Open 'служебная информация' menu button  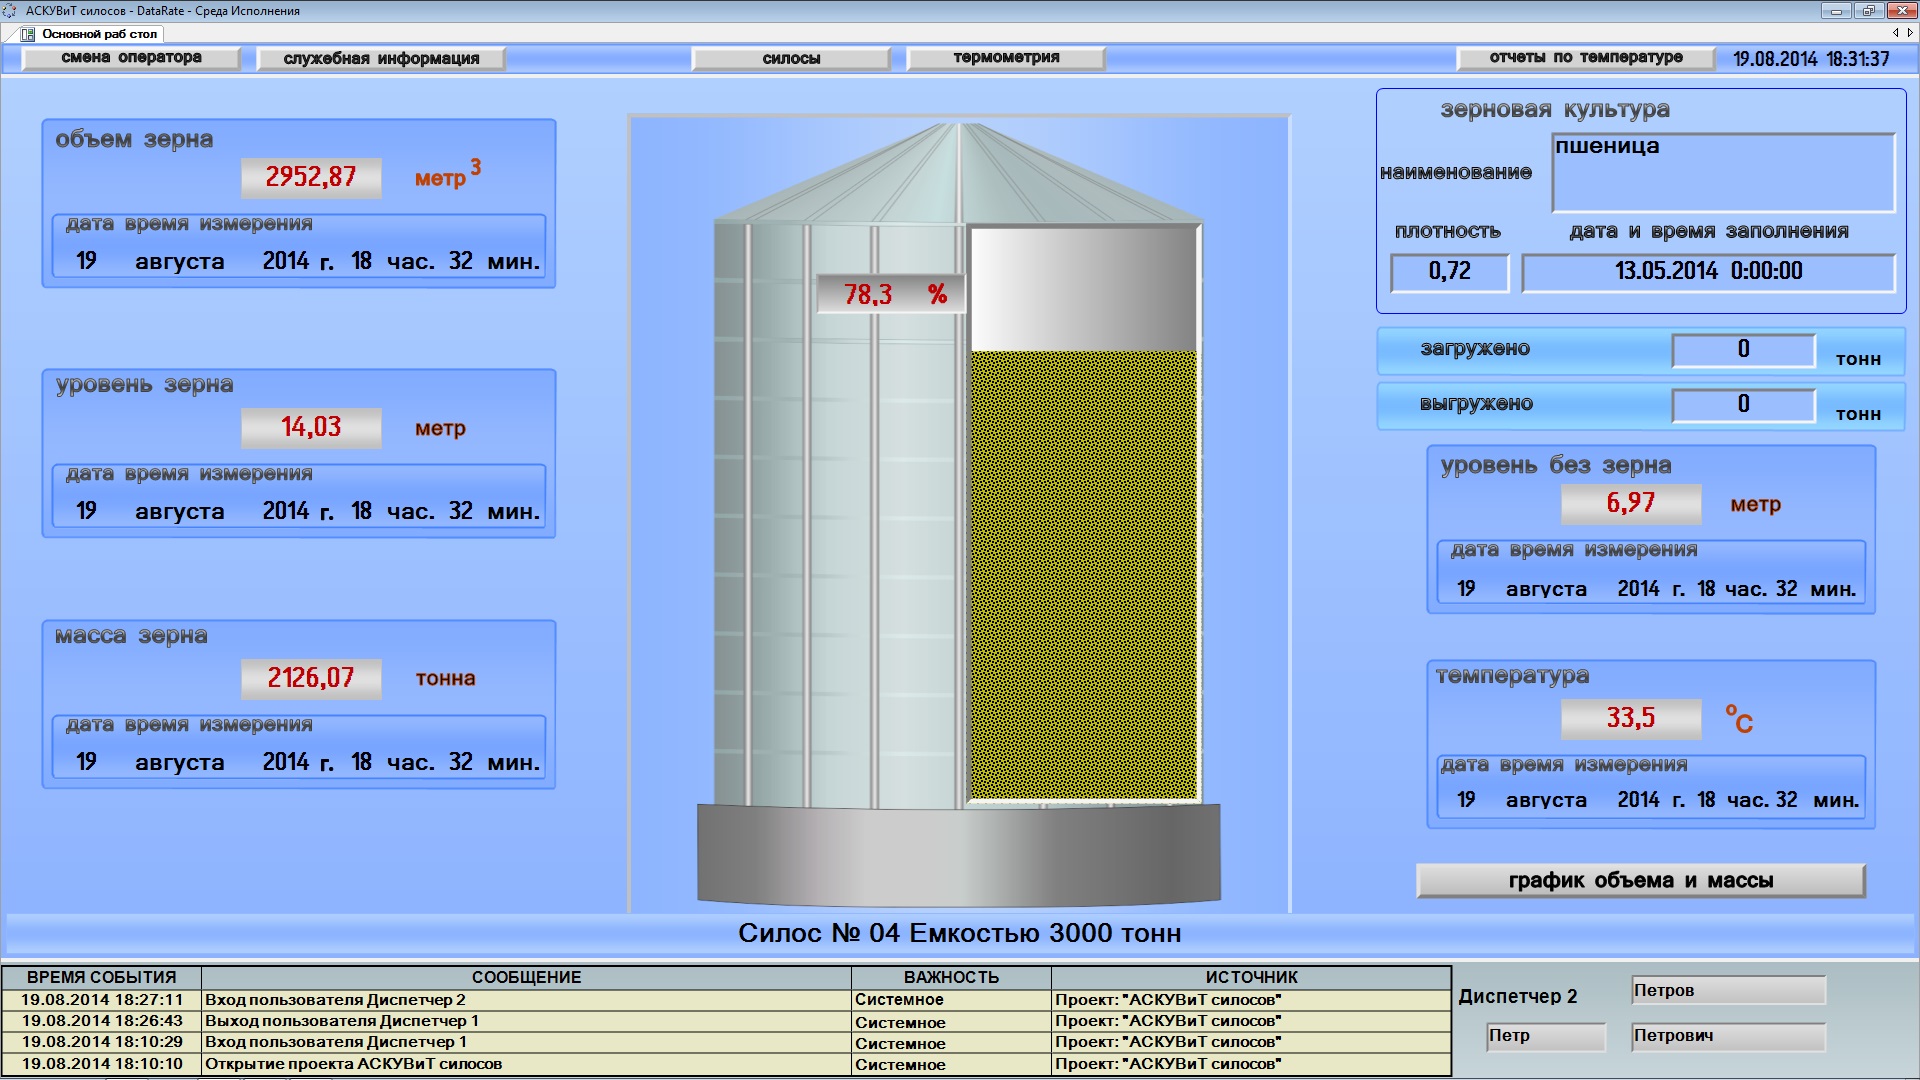coord(381,59)
